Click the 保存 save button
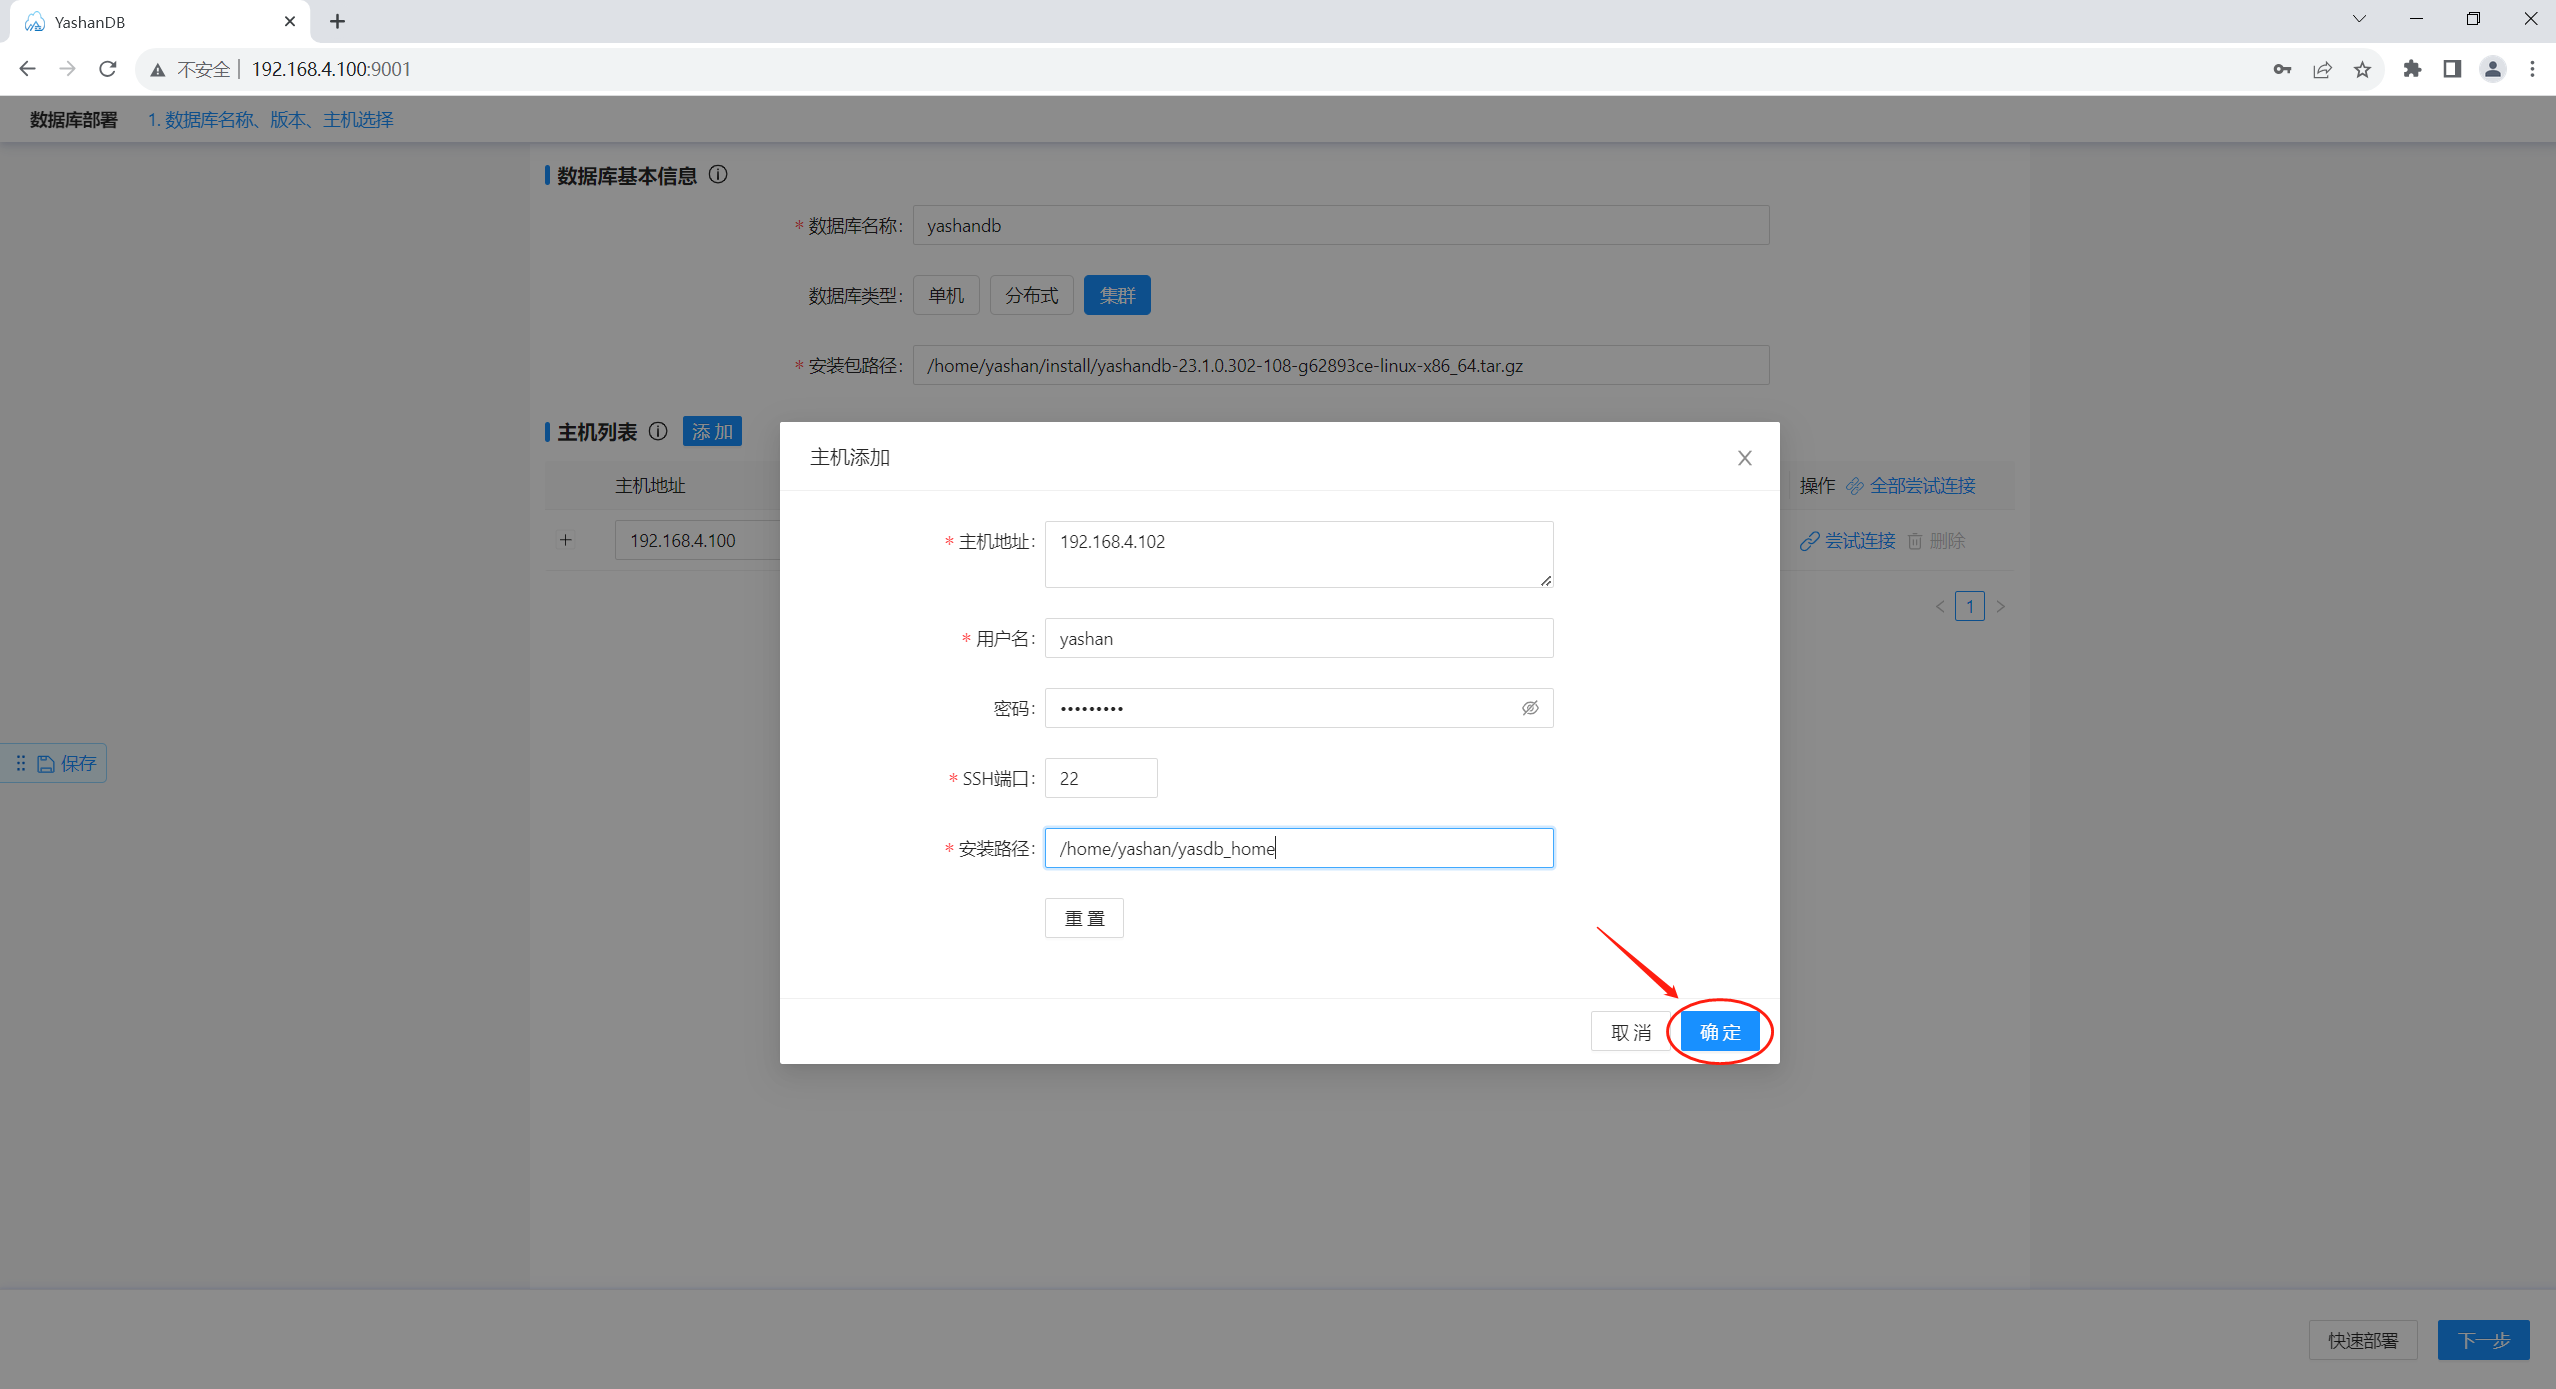 [x=67, y=764]
